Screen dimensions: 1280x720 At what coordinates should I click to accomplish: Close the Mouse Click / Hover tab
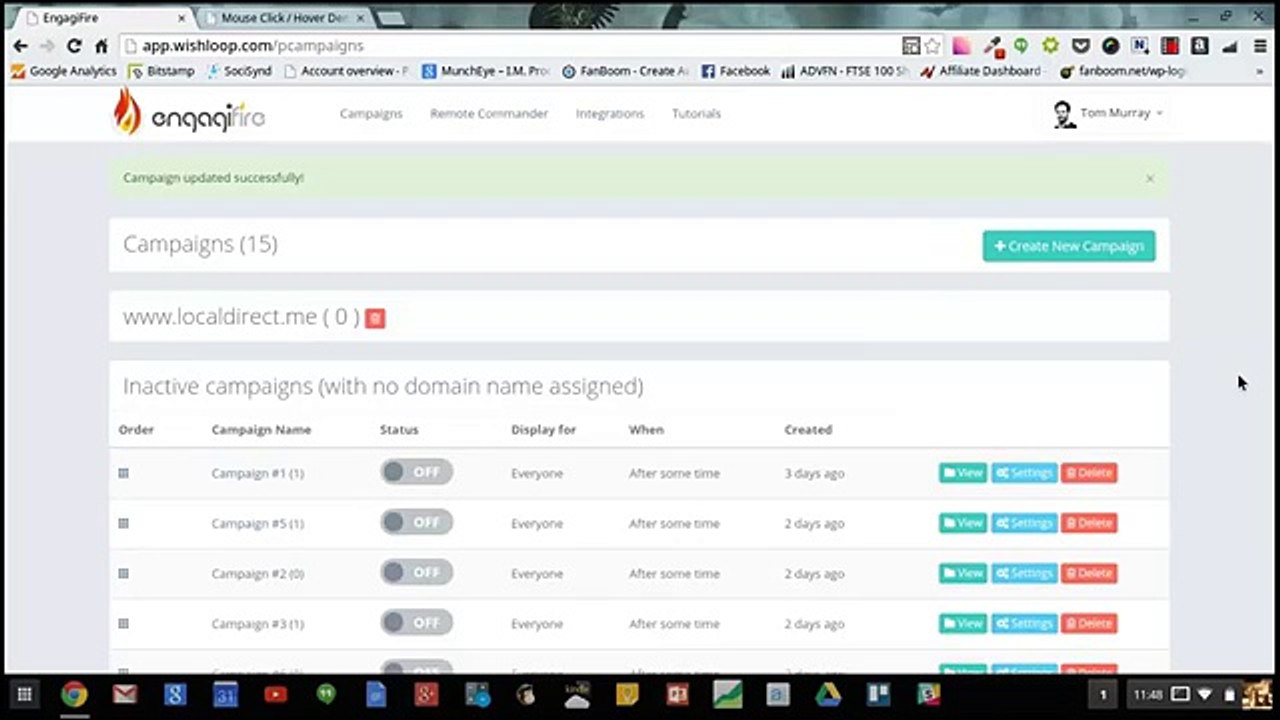[x=360, y=18]
